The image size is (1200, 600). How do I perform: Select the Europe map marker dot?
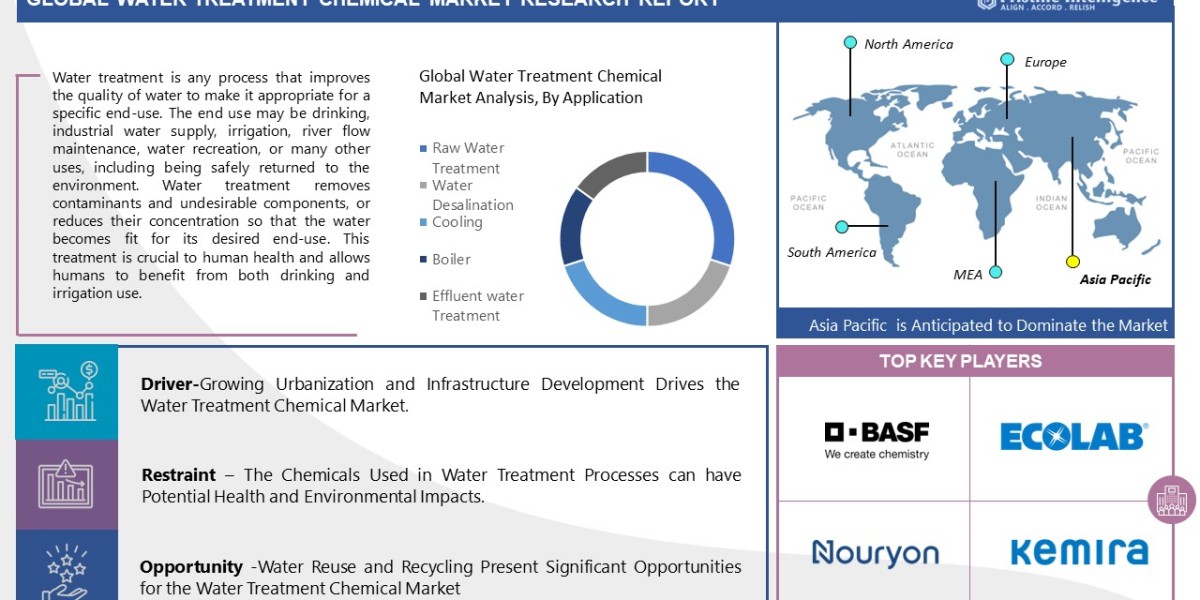tap(1008, 60)
